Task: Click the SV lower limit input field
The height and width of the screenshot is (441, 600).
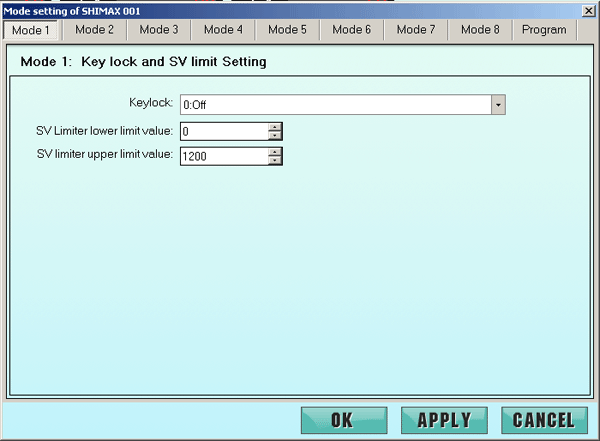Action: [x=223, y=131]
